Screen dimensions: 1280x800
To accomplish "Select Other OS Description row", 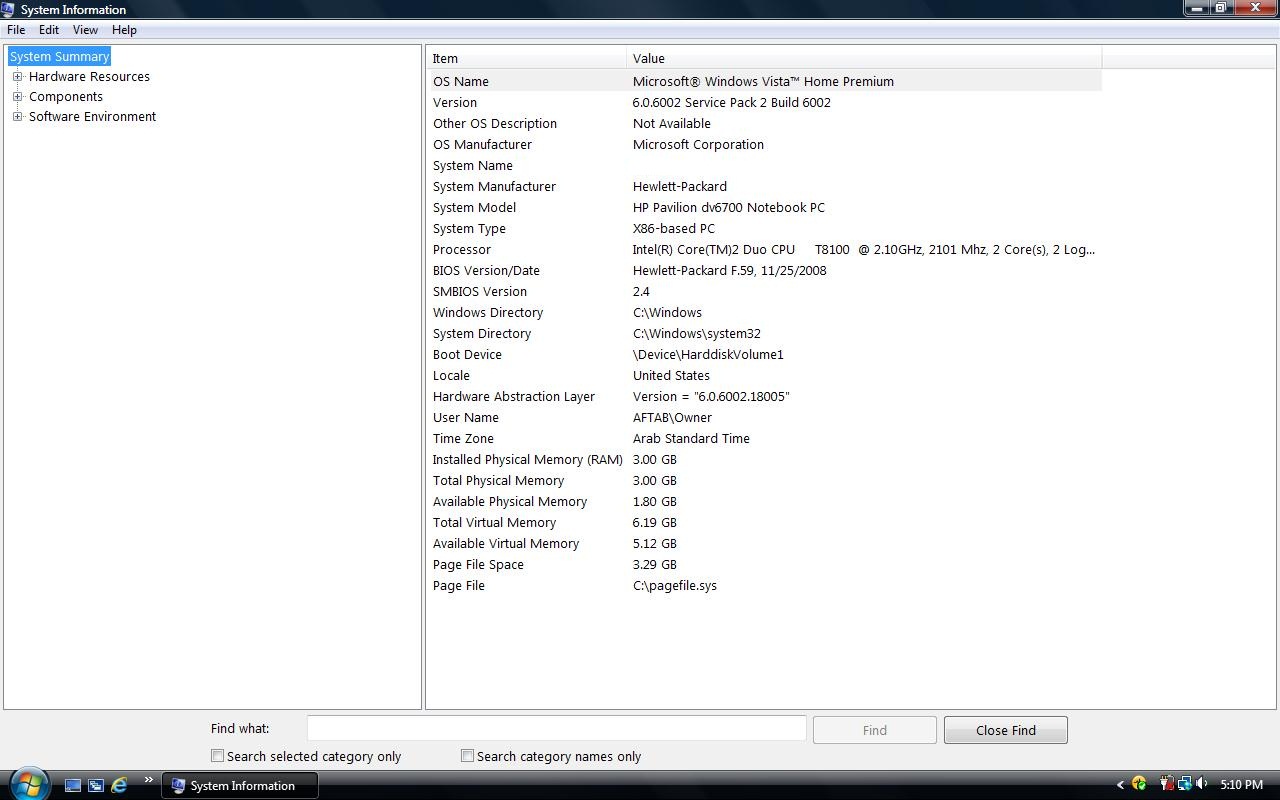I will point(765,123).
